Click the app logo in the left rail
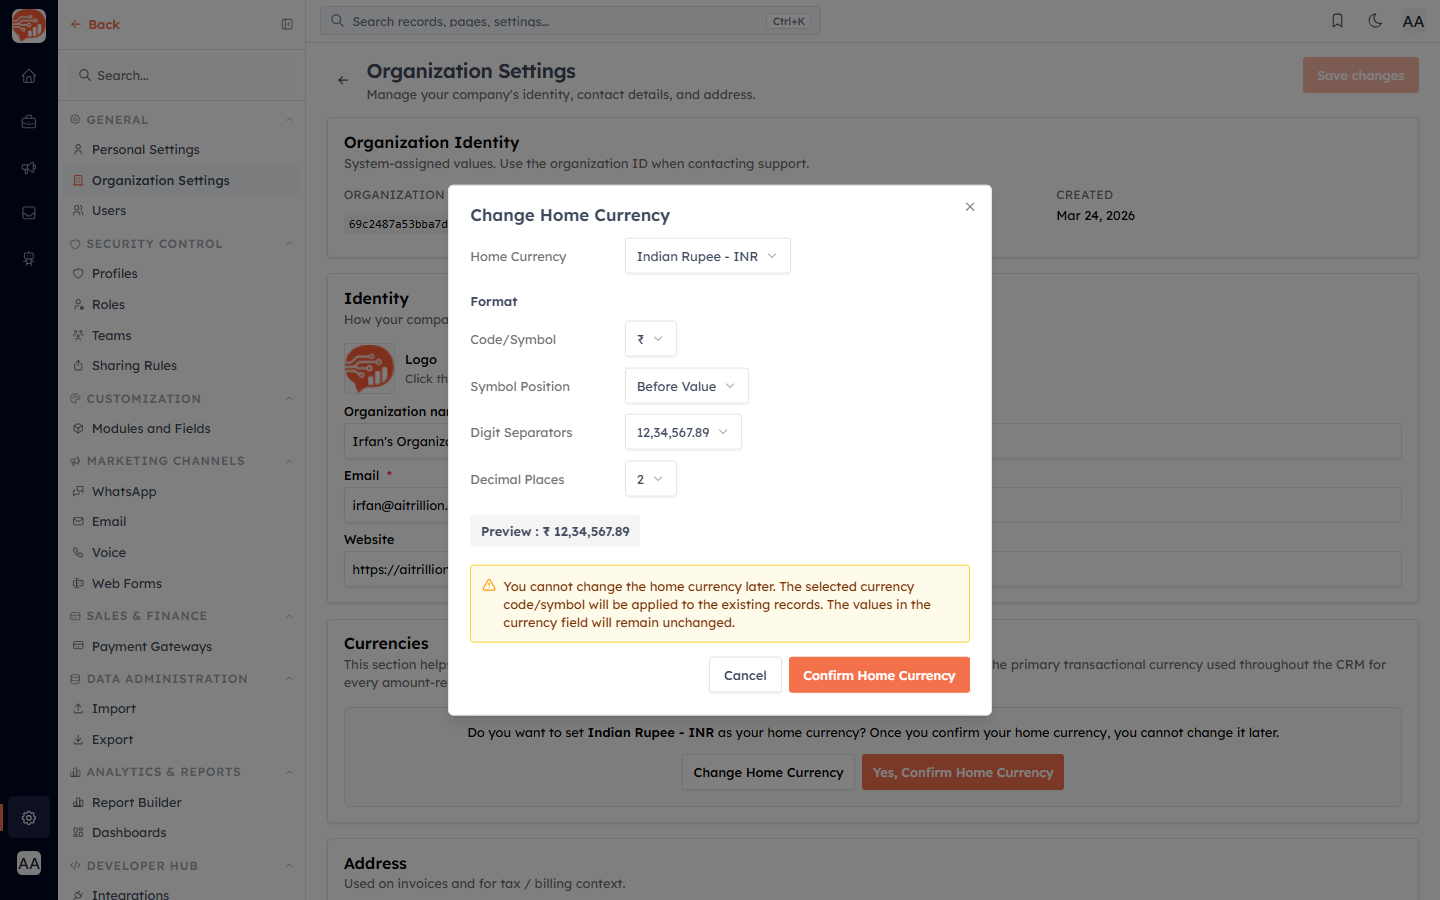1440x900 pixels. tap(29, 26)
